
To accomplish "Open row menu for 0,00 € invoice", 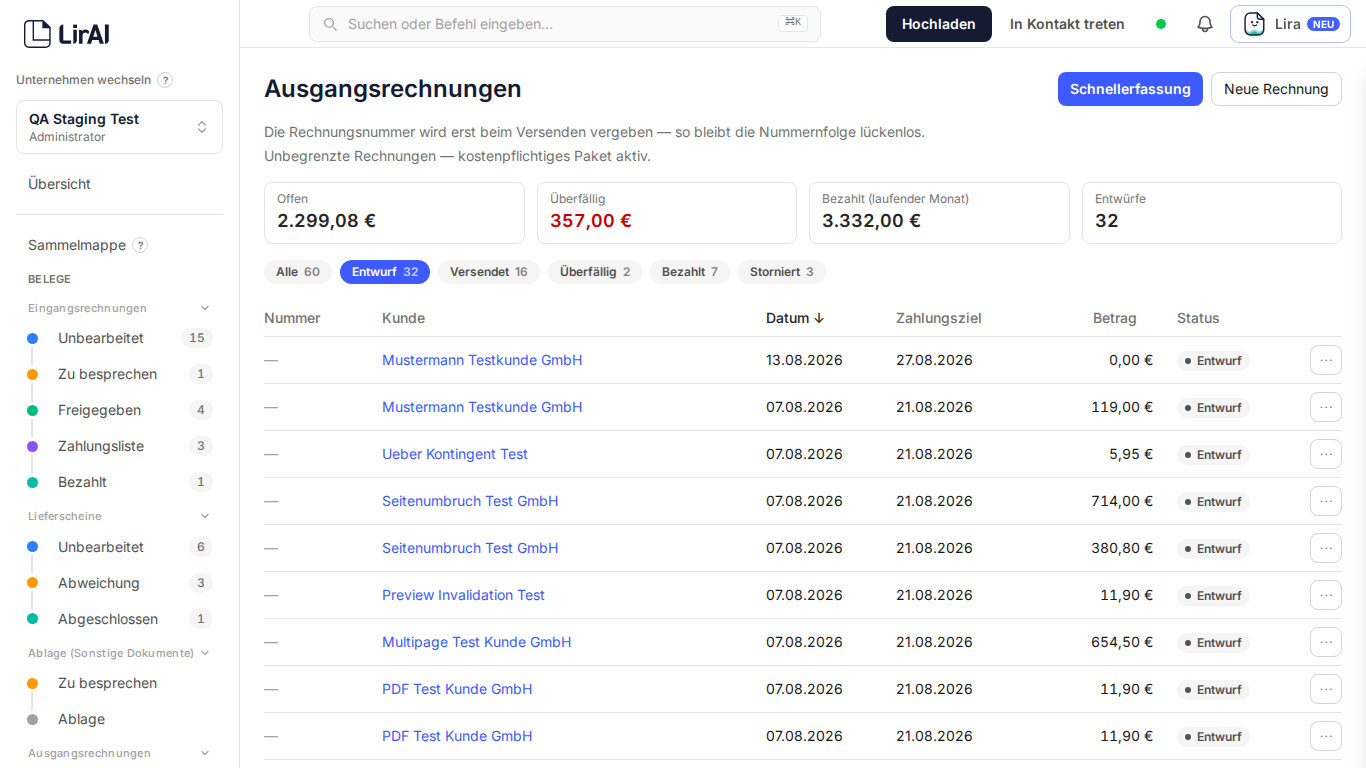I will click(x=1326, y=360).
